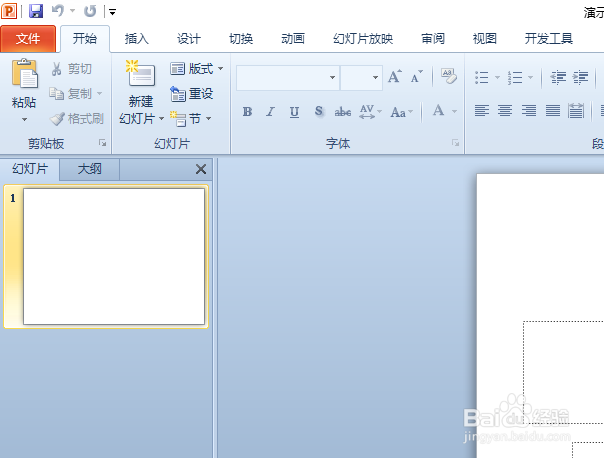Redo the last action
The width and height of the screenshot is (604, 458).
[90, 11]
